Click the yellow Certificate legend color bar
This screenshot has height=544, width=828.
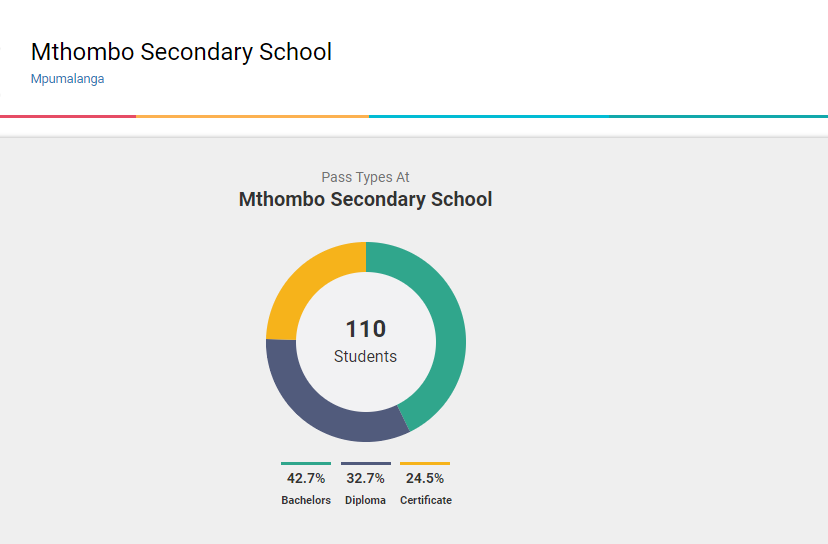coord(425,463)
